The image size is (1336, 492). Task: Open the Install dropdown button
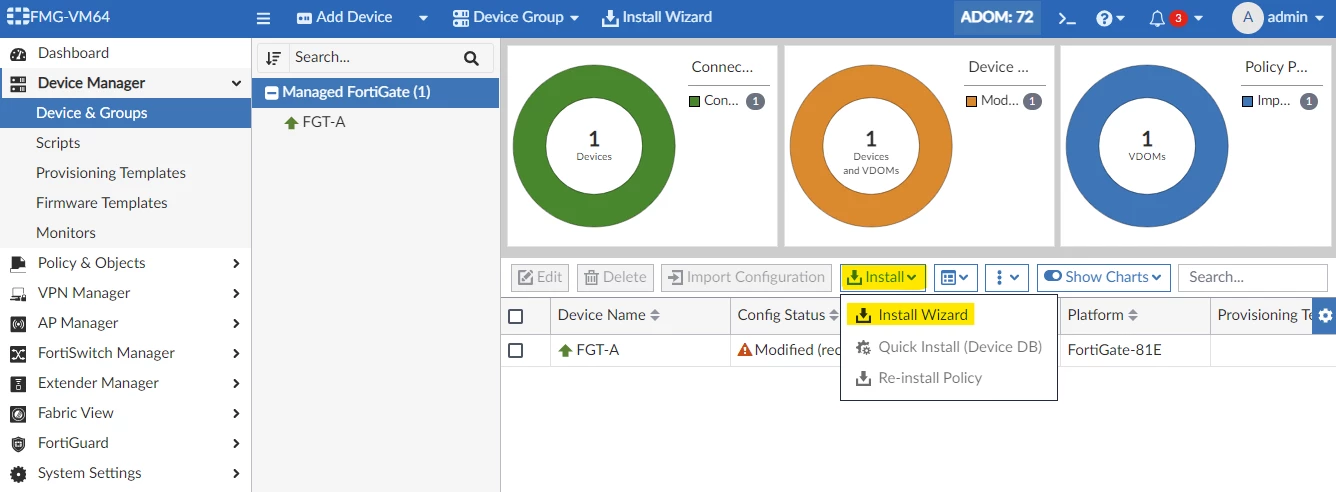pyautogui.click(x=883, y=277)
